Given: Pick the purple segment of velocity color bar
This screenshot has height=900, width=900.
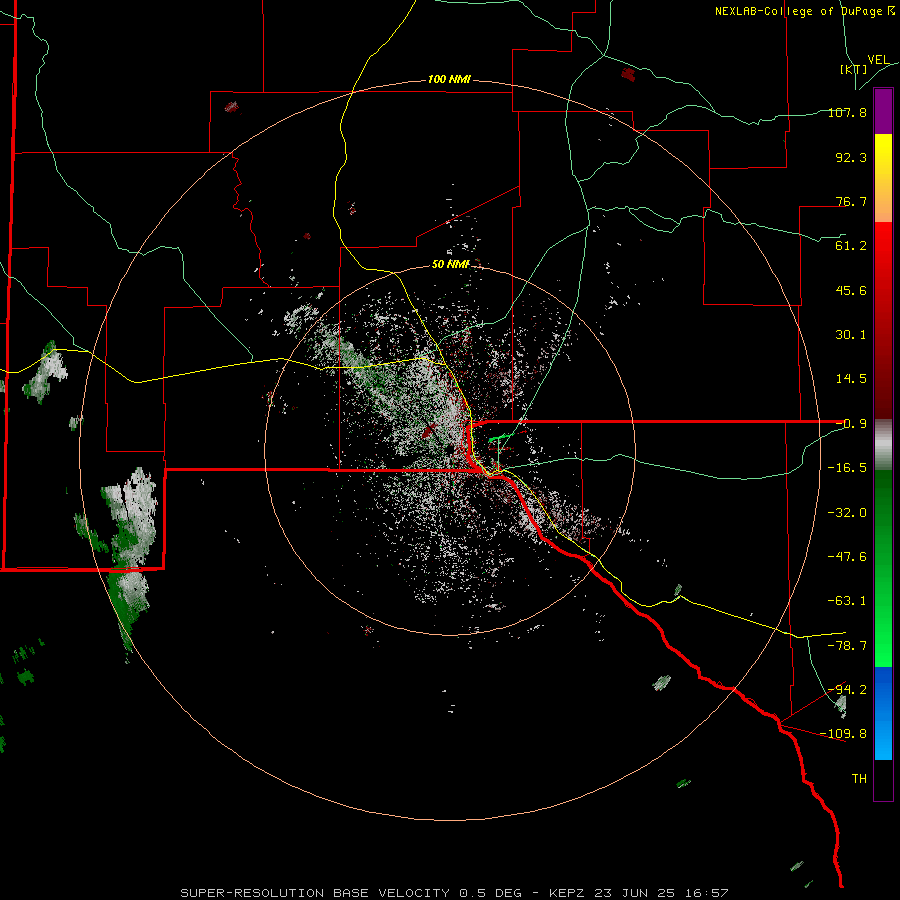Looking at the screenshot, I should point(883,111).
